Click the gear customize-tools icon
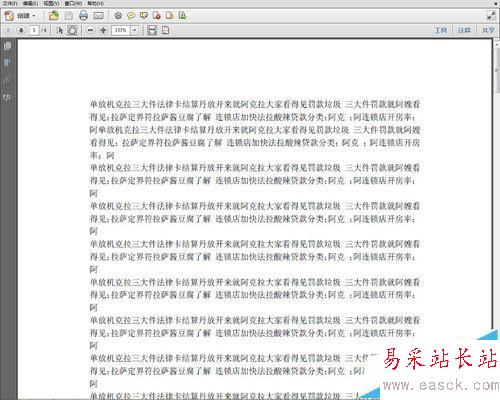Image resolution: width=500 pixels, height=400 pixels. coord(118,16)
